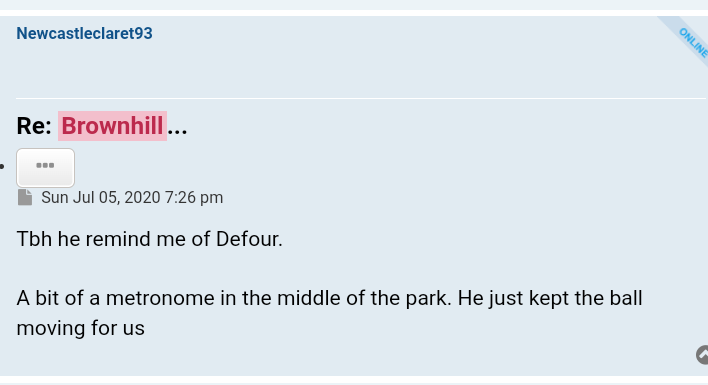Click the '7:26 pm' timestamp text

coord(194,198)
